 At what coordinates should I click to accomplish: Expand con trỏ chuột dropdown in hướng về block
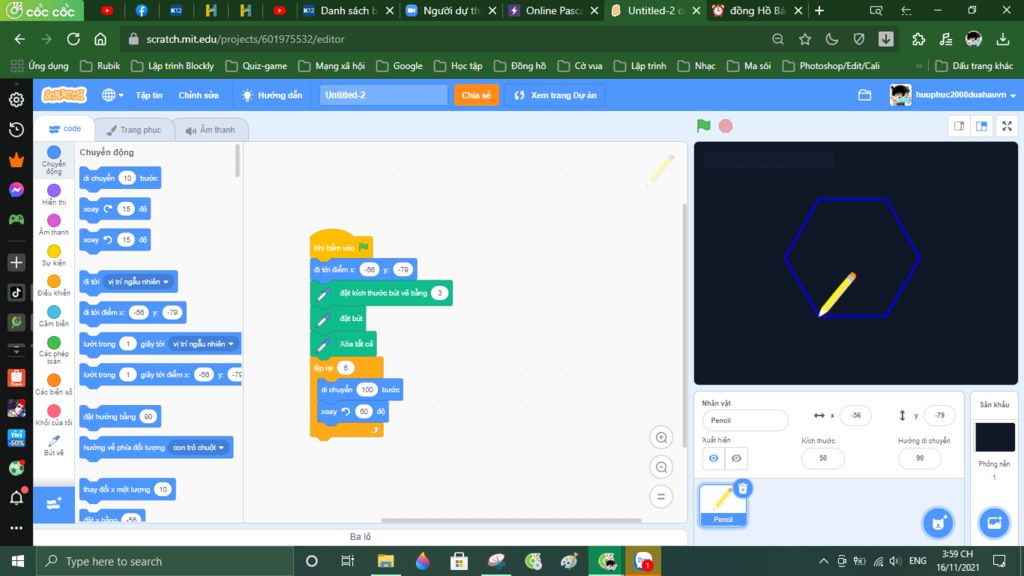pyautogui.click(x=199, y=447)
